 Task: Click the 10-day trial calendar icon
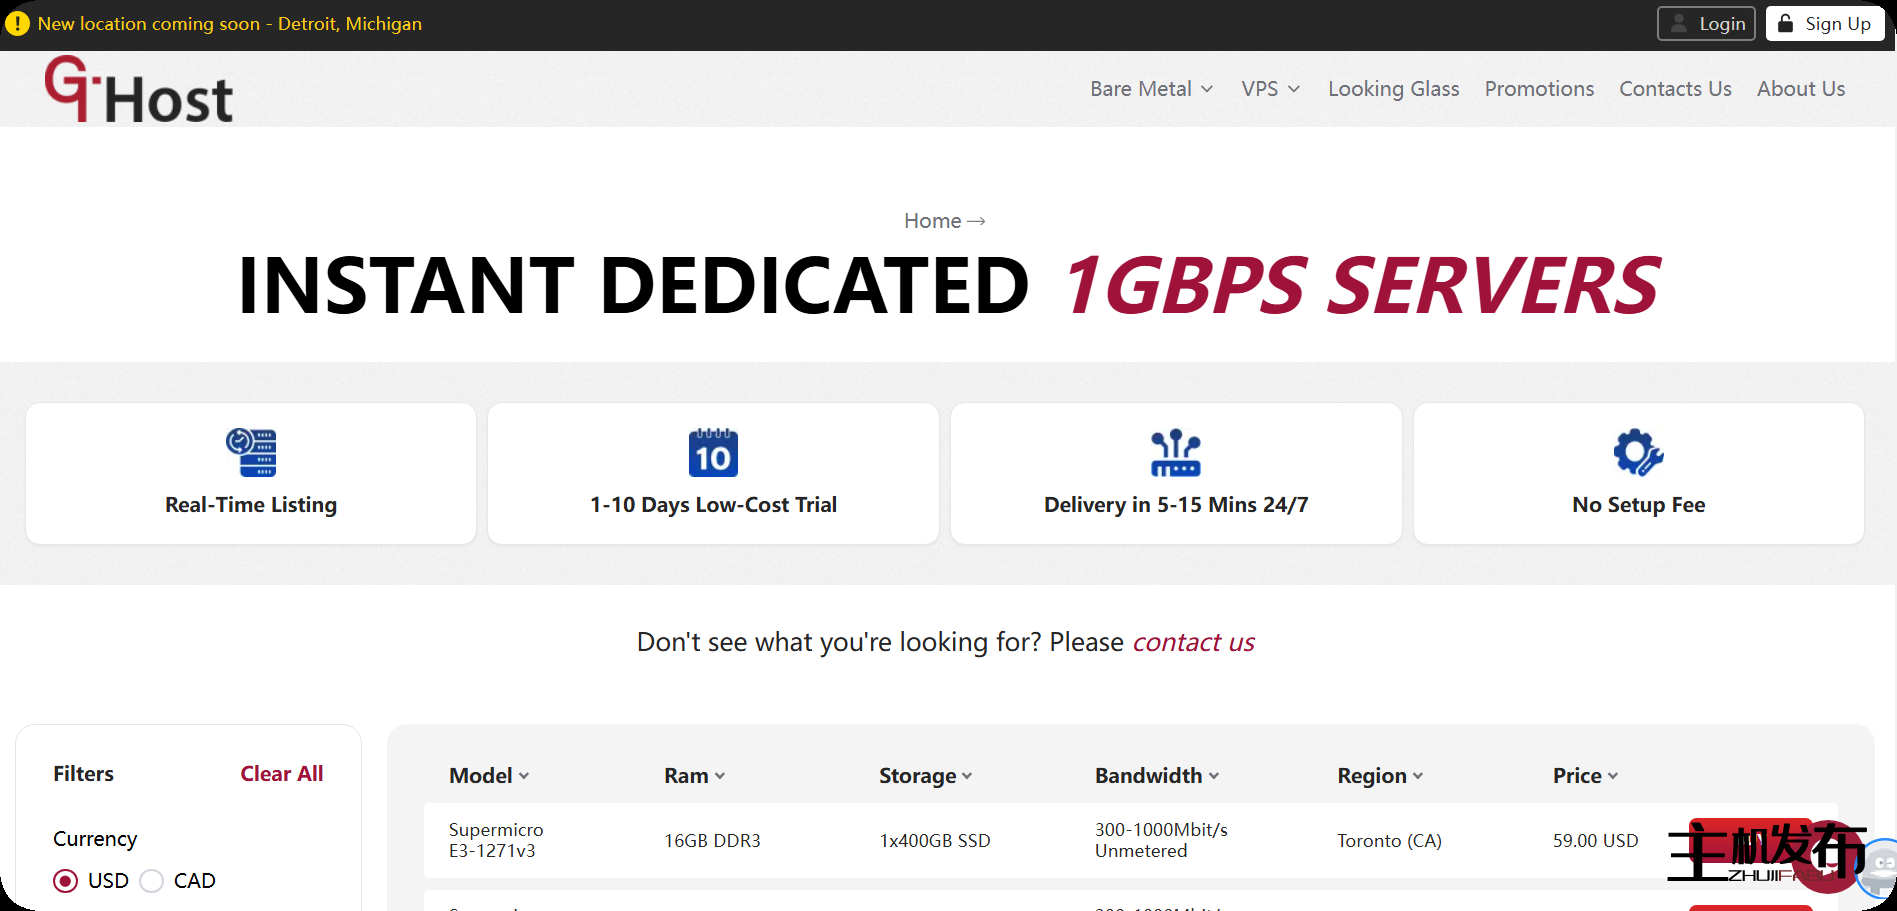tap(713, 453)
